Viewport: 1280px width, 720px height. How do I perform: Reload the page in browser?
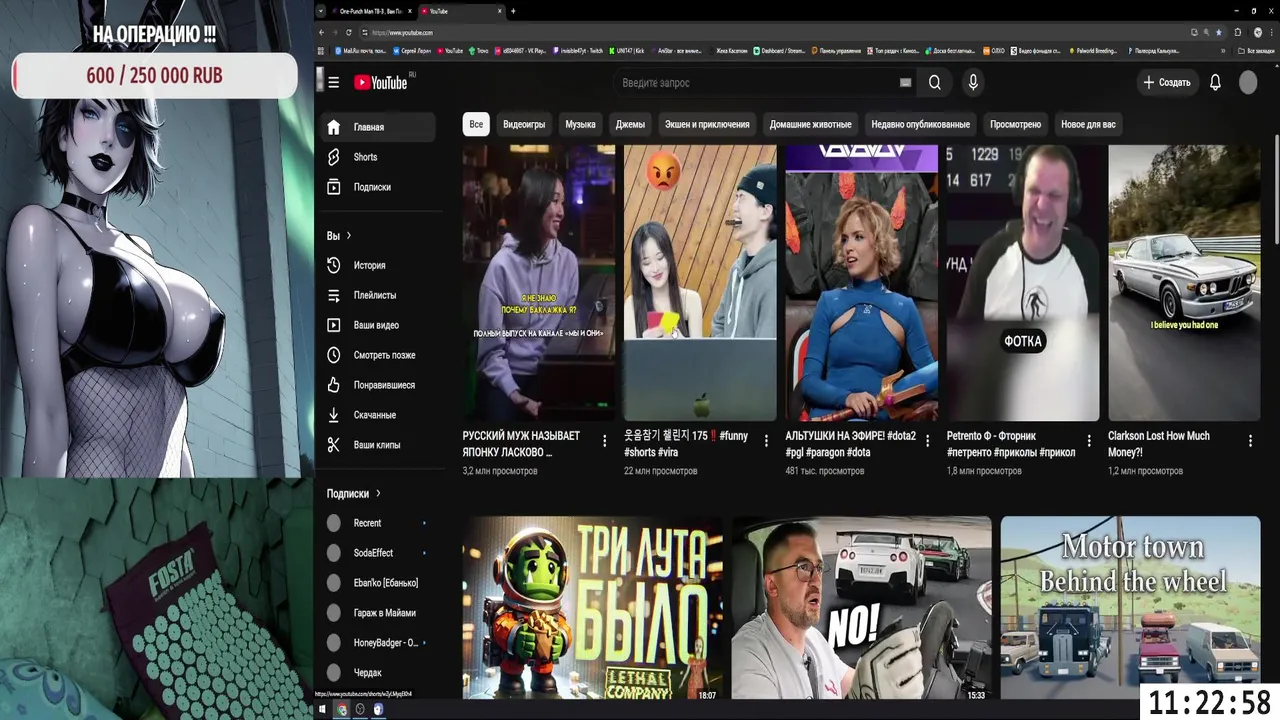tap(349, 33)
